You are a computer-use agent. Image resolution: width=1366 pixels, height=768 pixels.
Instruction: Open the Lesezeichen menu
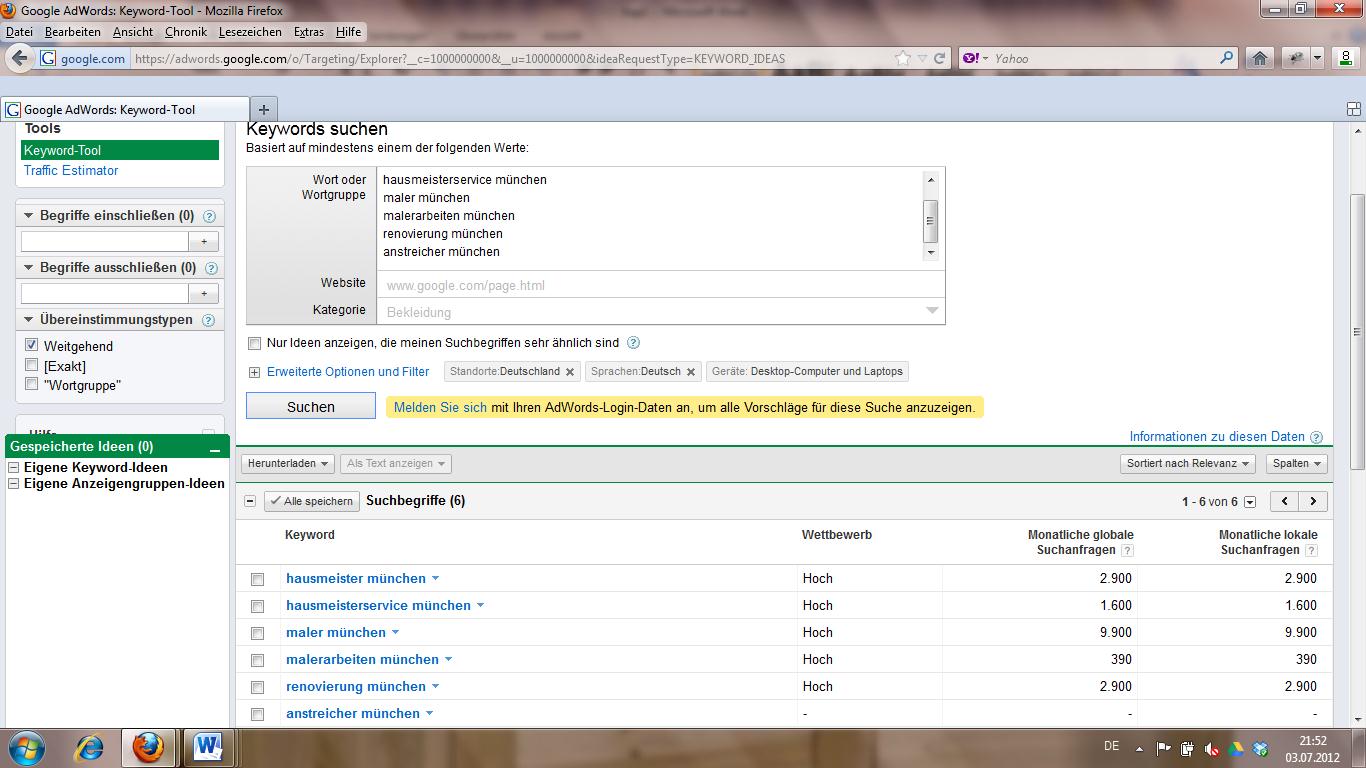(x=250, y=32)
